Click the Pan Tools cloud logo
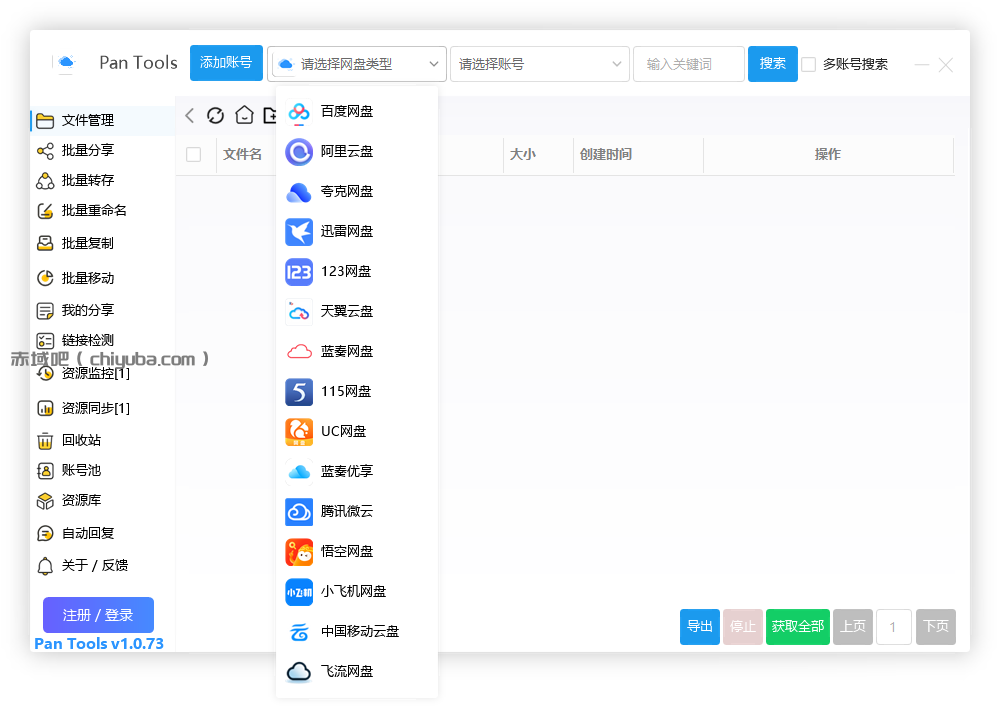1000x721 pixels. [x=66, y=62]
